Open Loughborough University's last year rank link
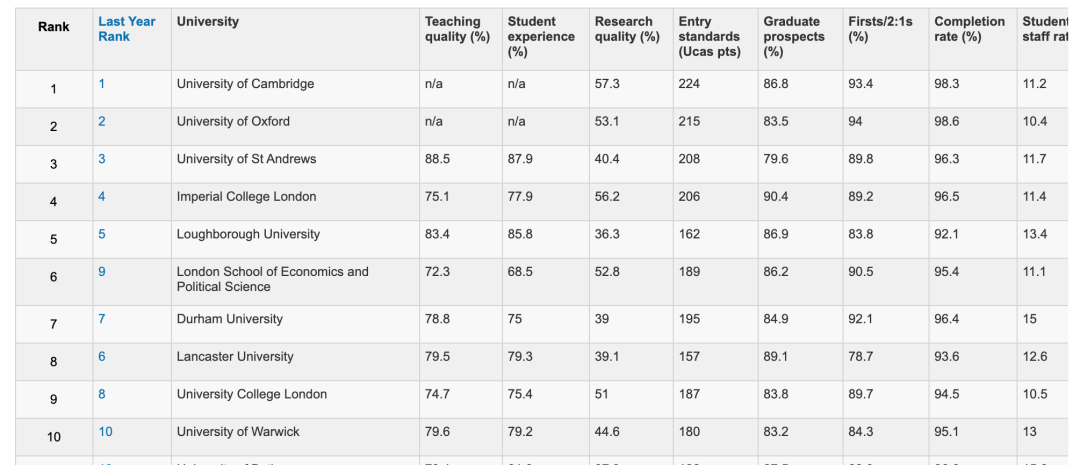Screen dimensions: 1080x465 pos(102,234)
